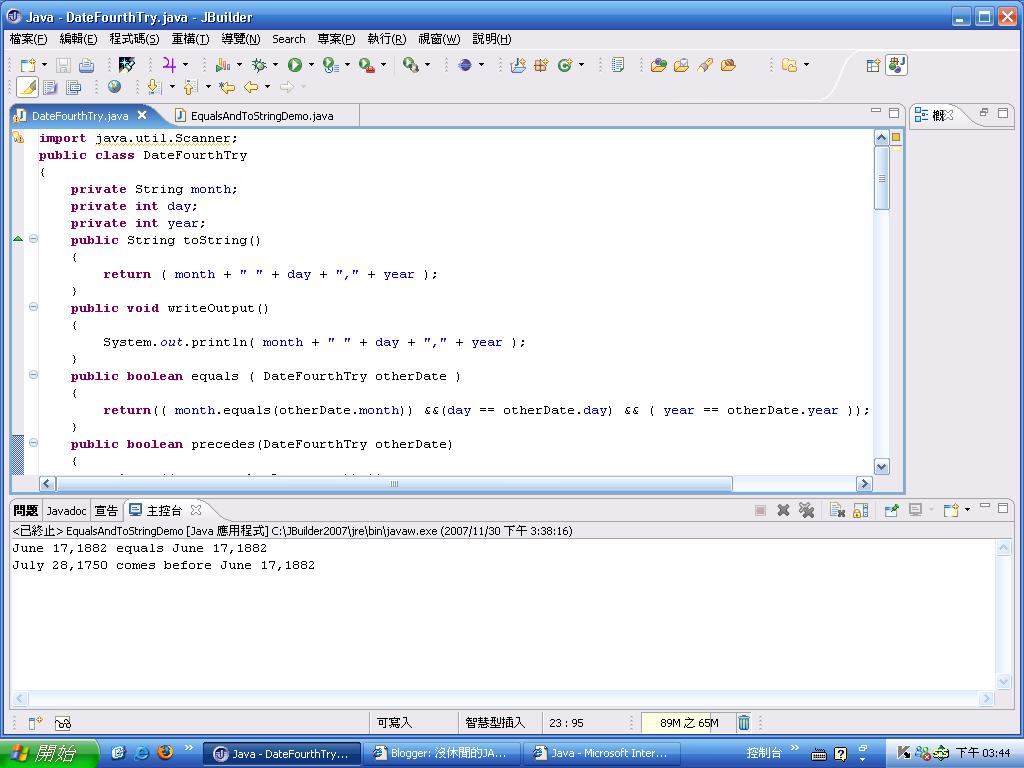Click the New file wizard icon
Image resolution: width=1024 pixels, height=768 pixels.
[x=27, y=65]
